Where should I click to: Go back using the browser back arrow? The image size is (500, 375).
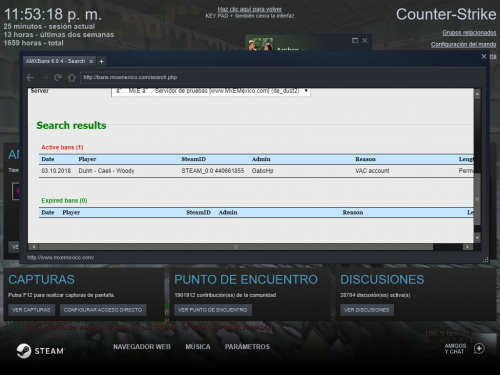tap(30, 78)
